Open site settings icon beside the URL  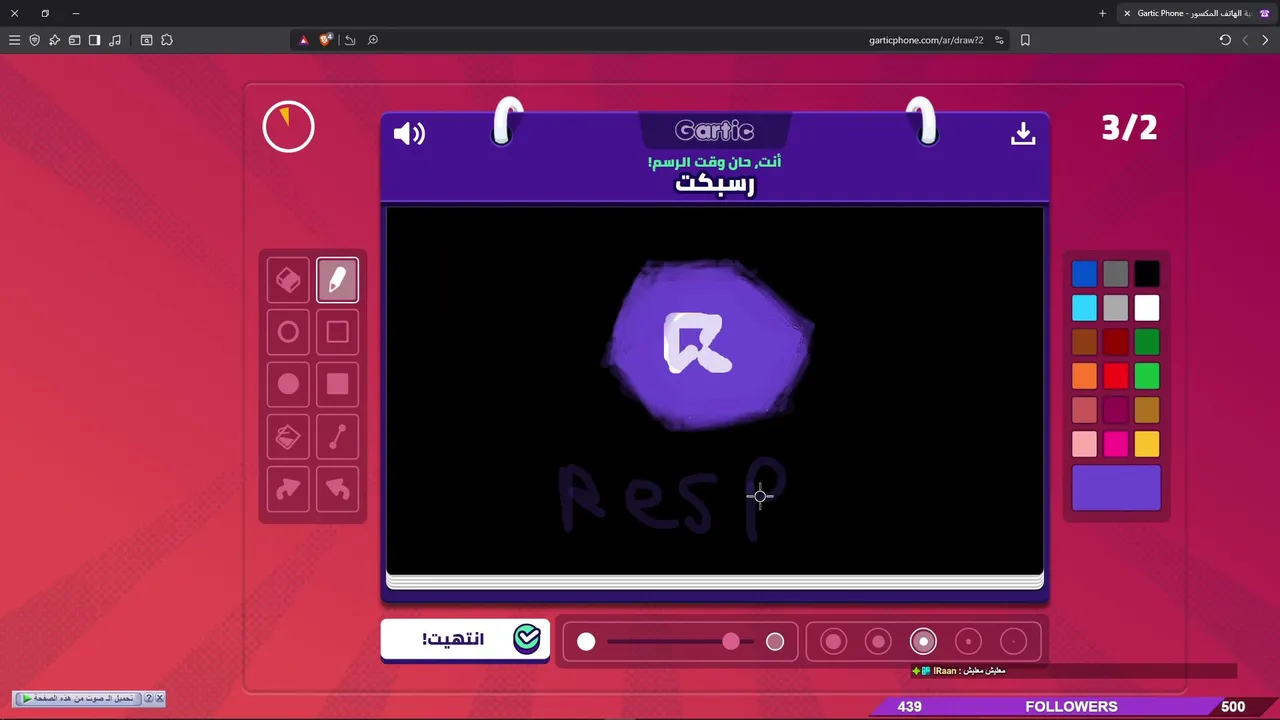[x=999, y=40]
